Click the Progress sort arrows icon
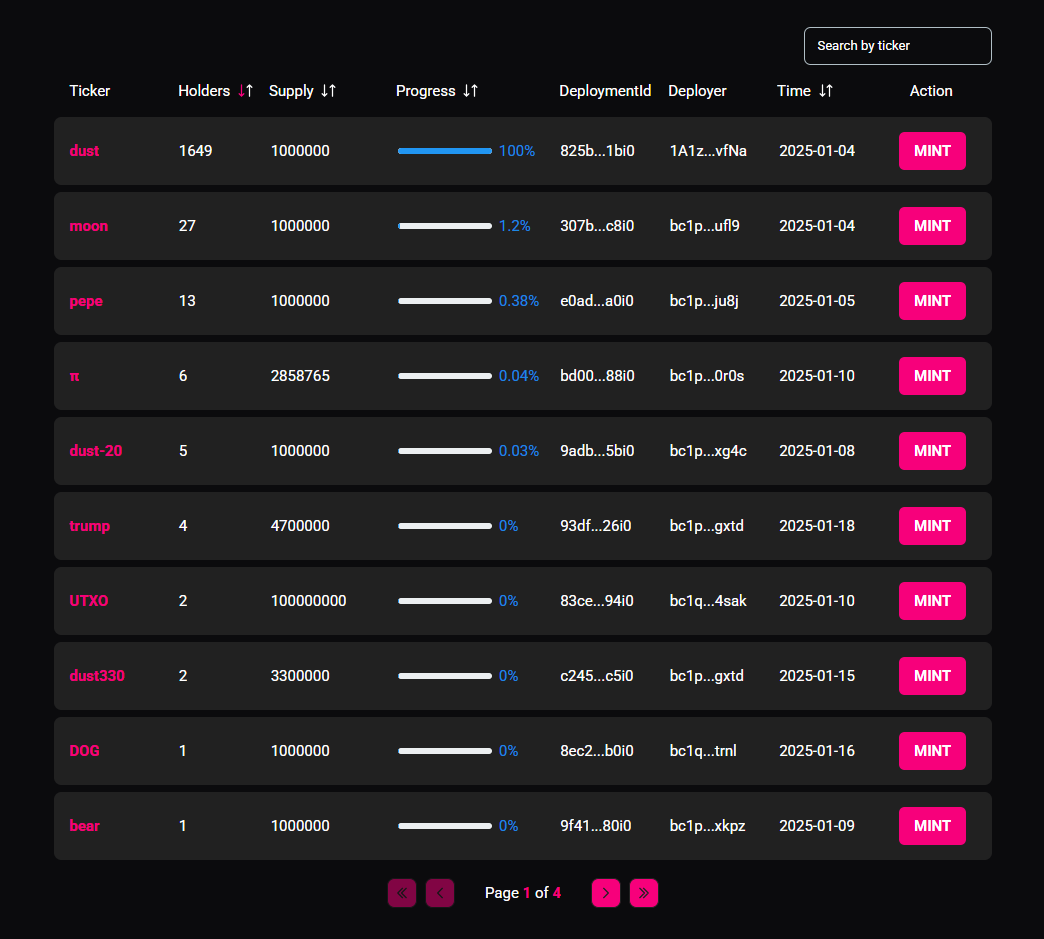Viewport: 1044px width, 939px height. coord(471,91)
